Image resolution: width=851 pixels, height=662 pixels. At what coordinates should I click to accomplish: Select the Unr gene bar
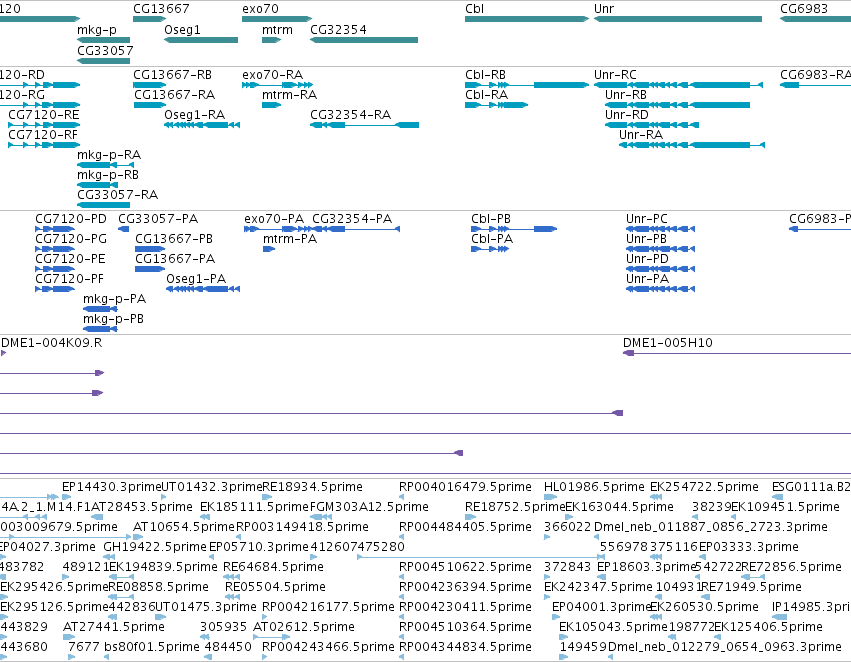678,19
